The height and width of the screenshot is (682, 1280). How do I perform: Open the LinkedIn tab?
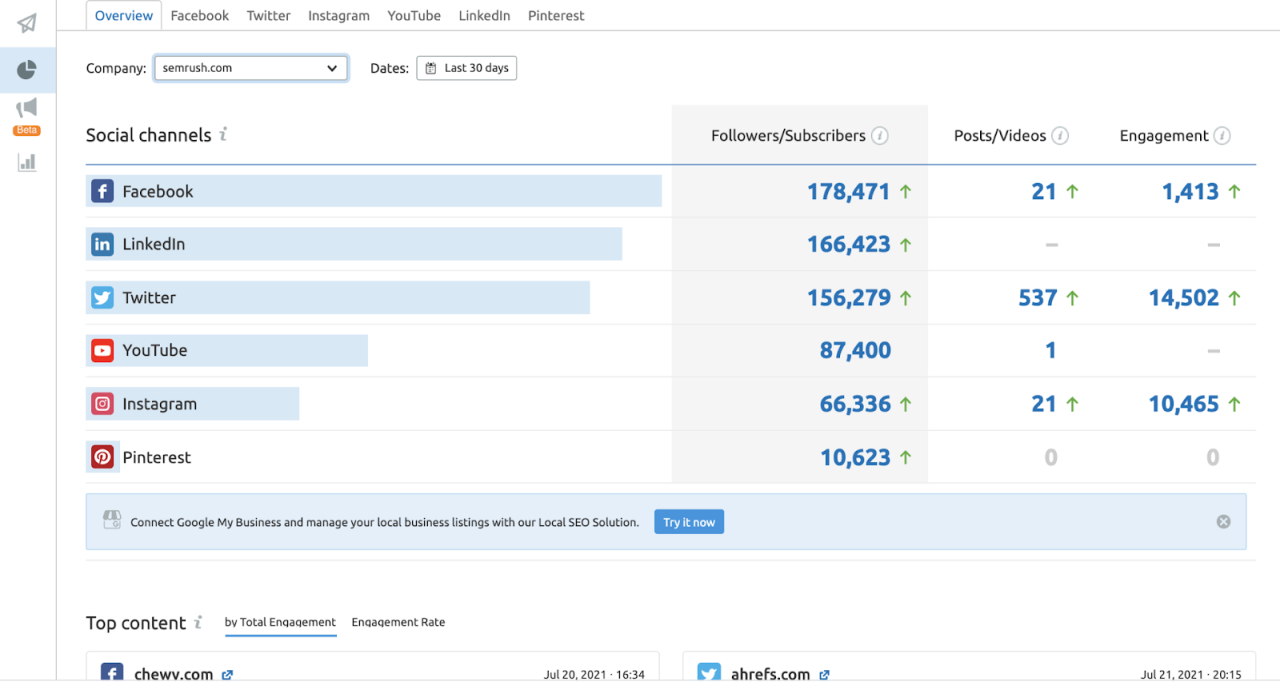click(x=484, y=16)
